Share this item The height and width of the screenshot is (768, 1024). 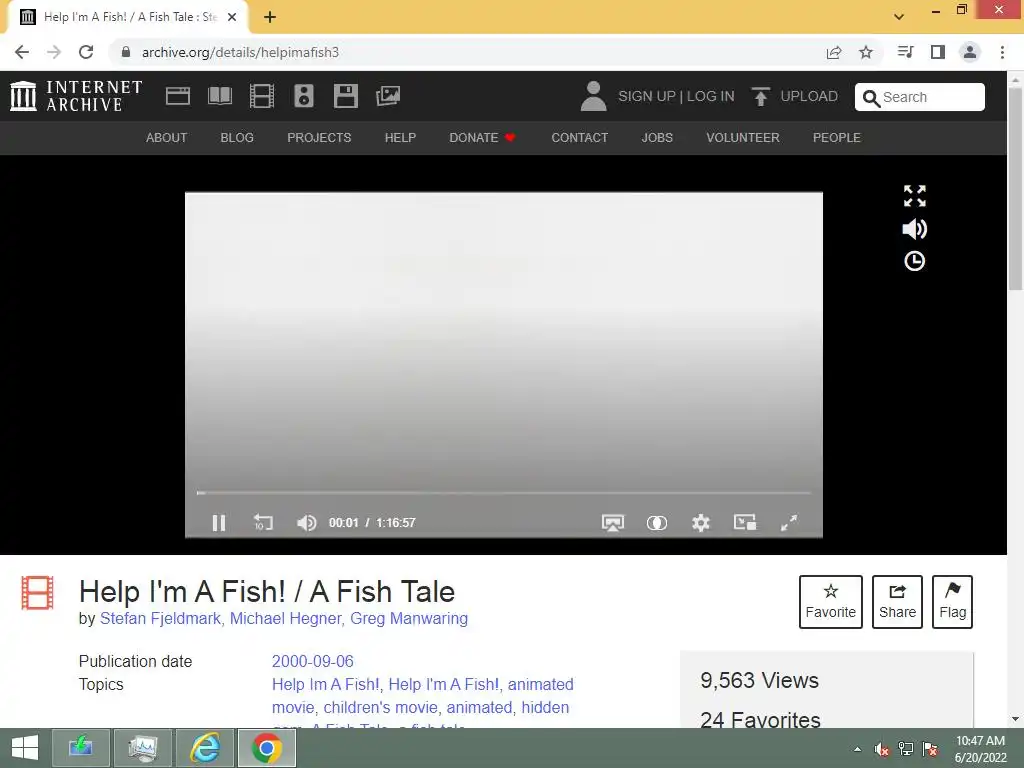(x=897, y=602)
